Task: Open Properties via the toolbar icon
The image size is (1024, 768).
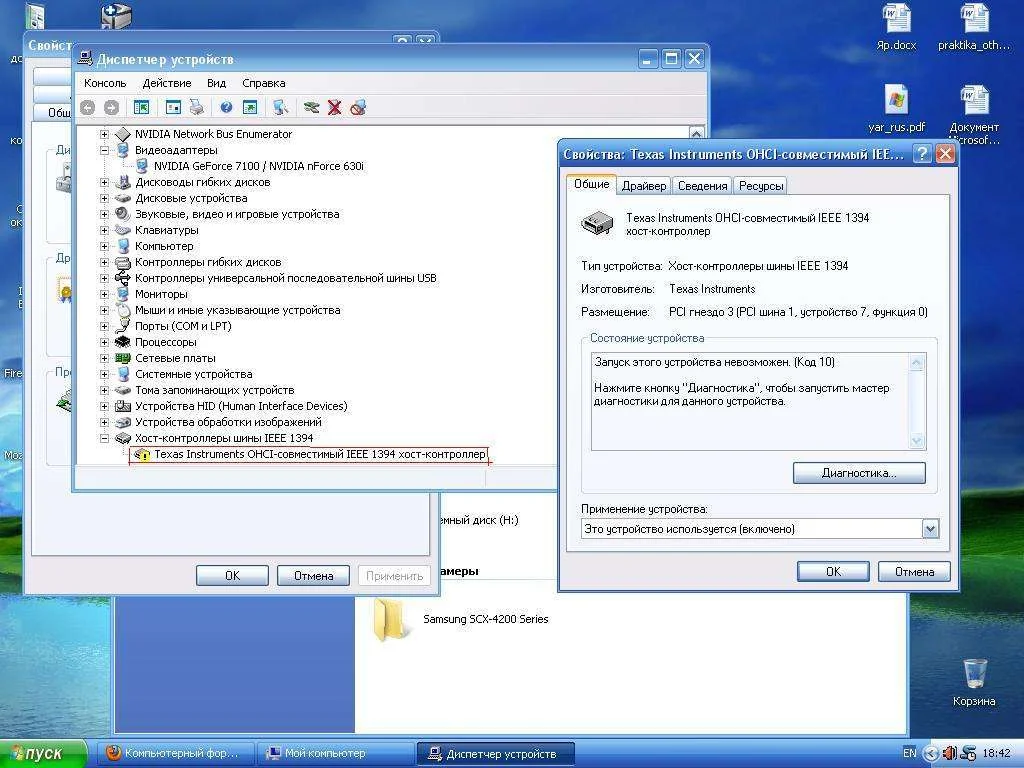Action: (173, 108)
